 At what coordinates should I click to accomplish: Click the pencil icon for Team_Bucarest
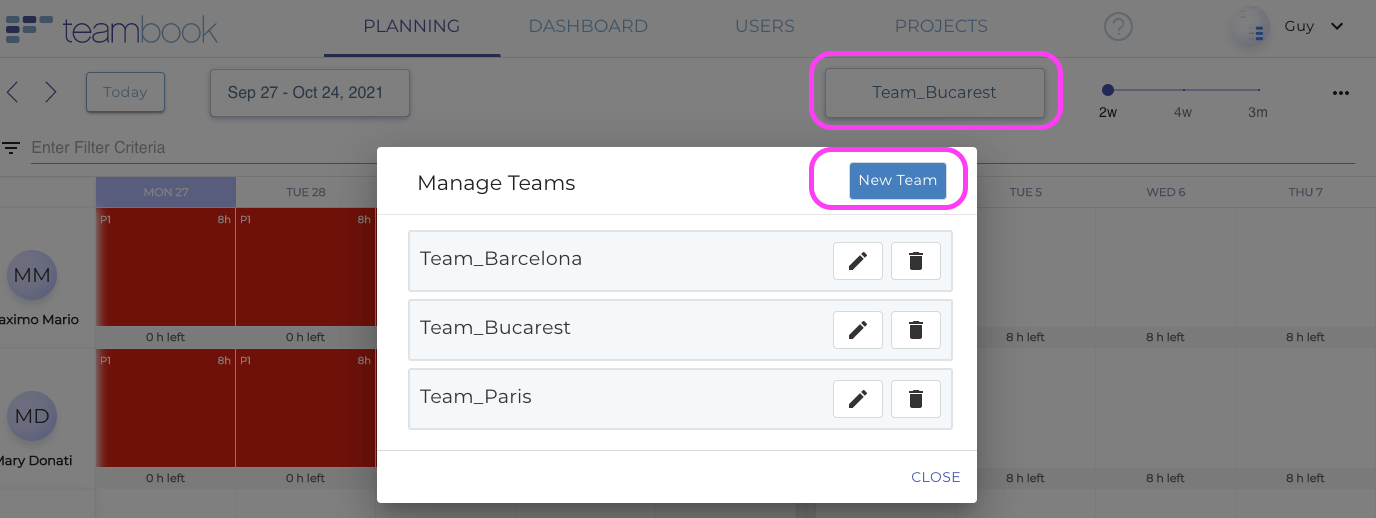[857, 330]
